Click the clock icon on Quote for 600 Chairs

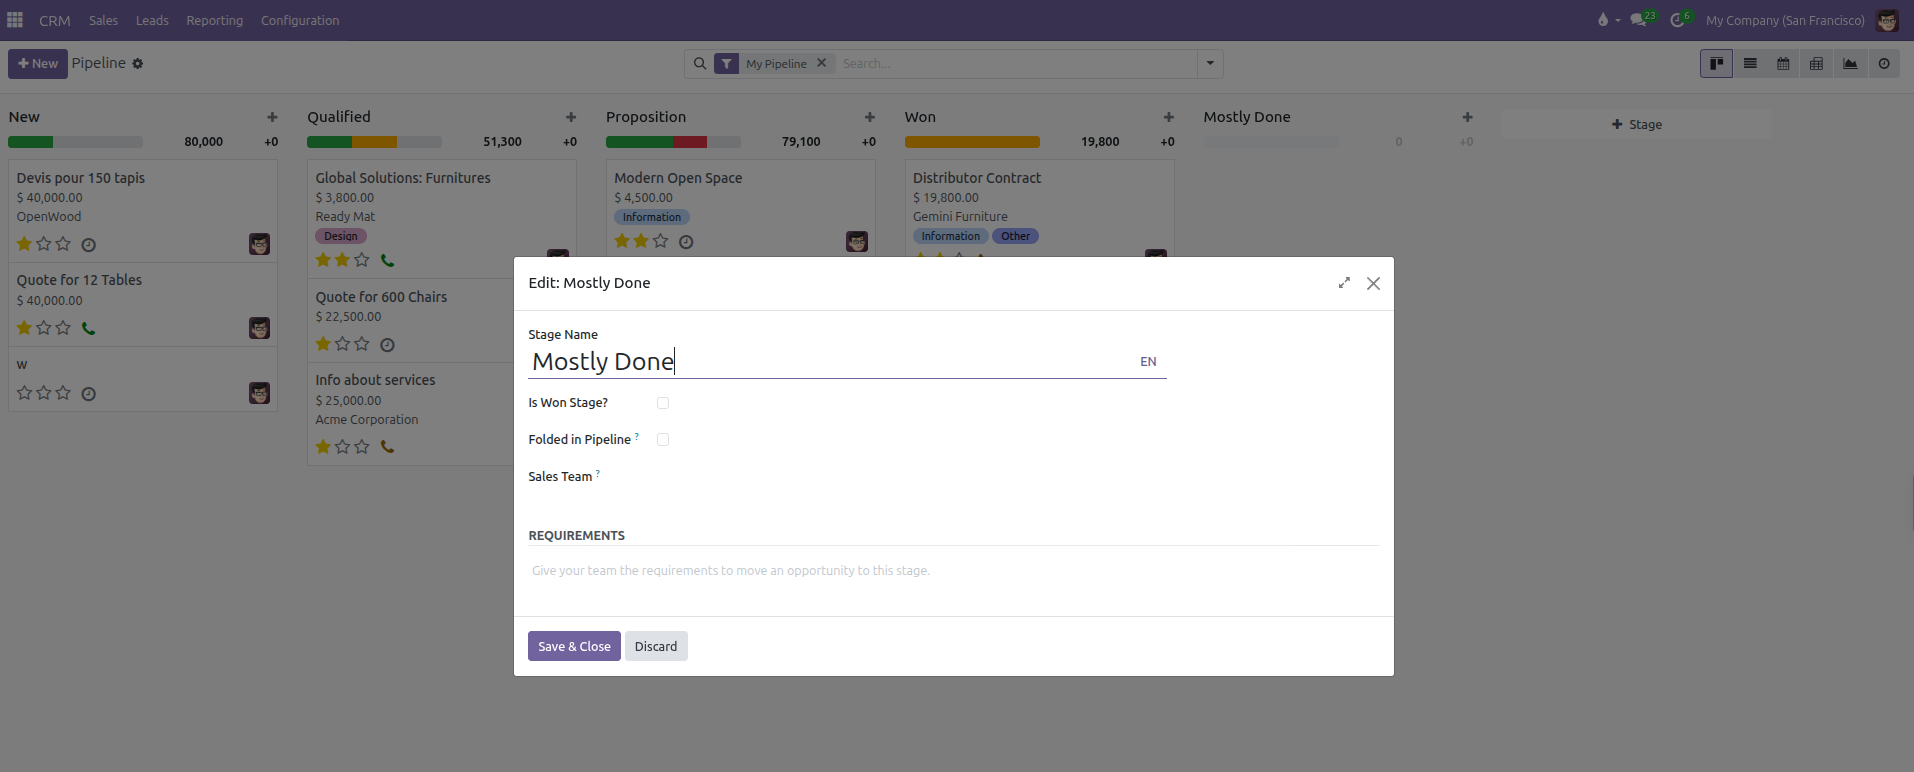point(387,345)
